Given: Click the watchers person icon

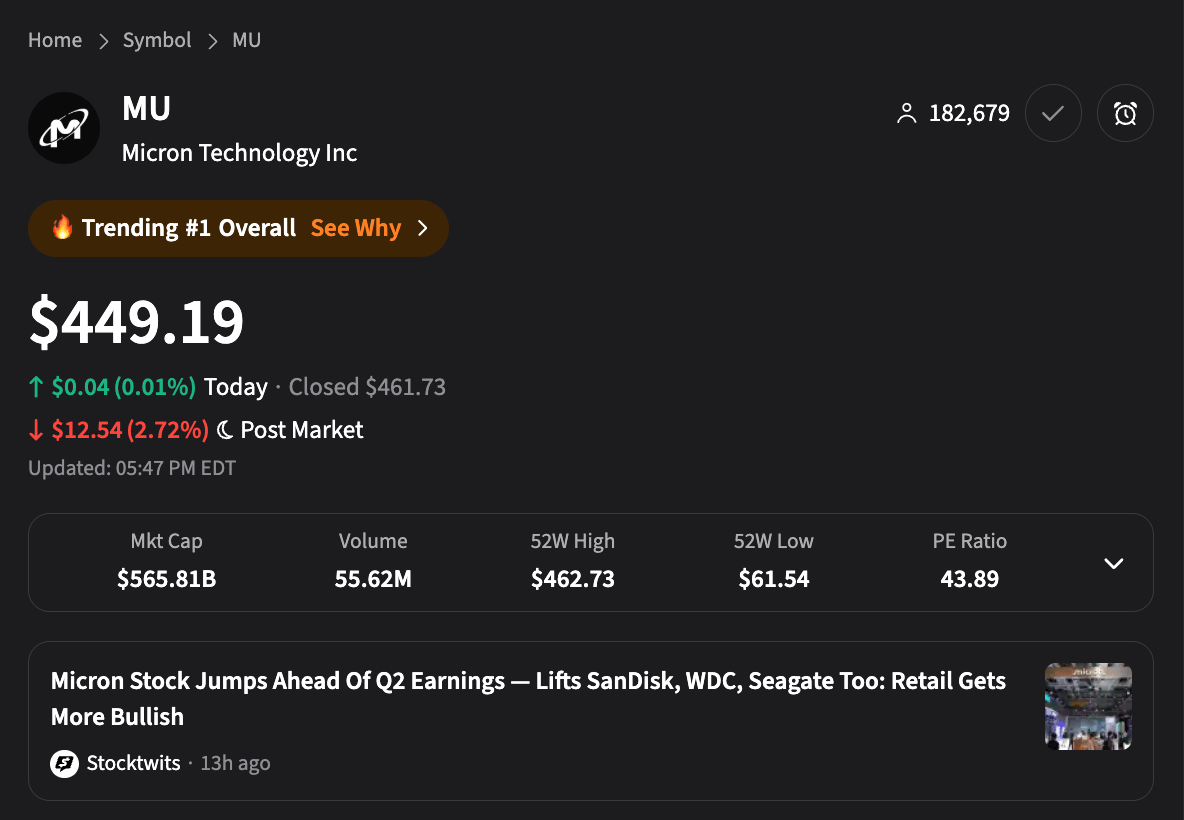Looking at the screenshot, I should tap(906, 114).
